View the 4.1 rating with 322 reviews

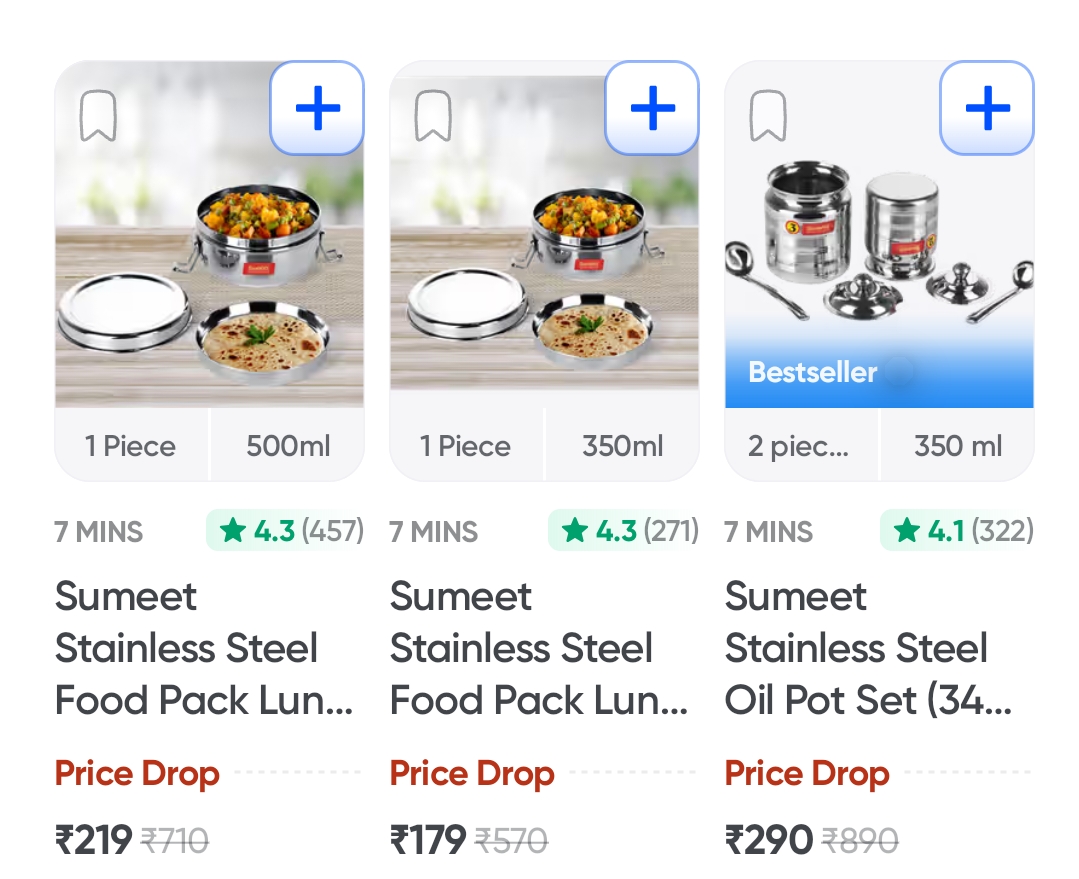coord(958,530)
